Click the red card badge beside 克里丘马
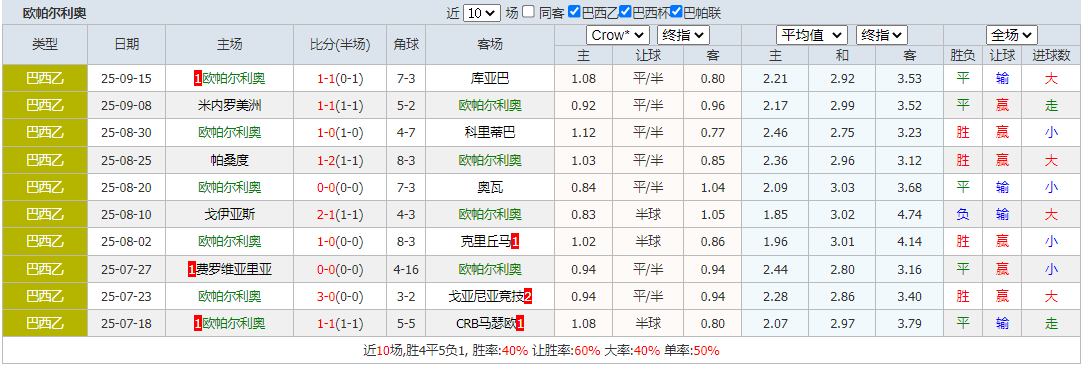Image resolution: width=1083 pixels, height=367 pixels. coord(515,242)
